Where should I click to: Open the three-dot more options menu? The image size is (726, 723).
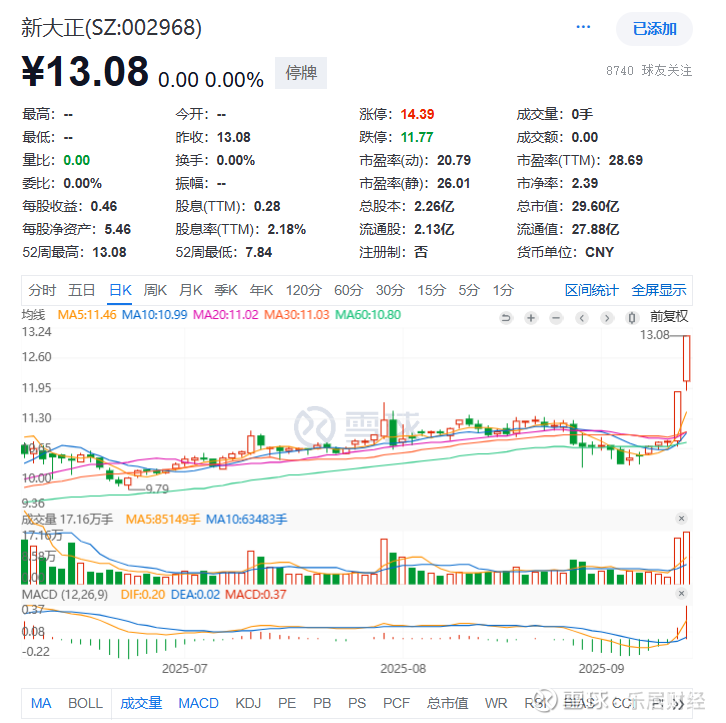click(583, 27)
